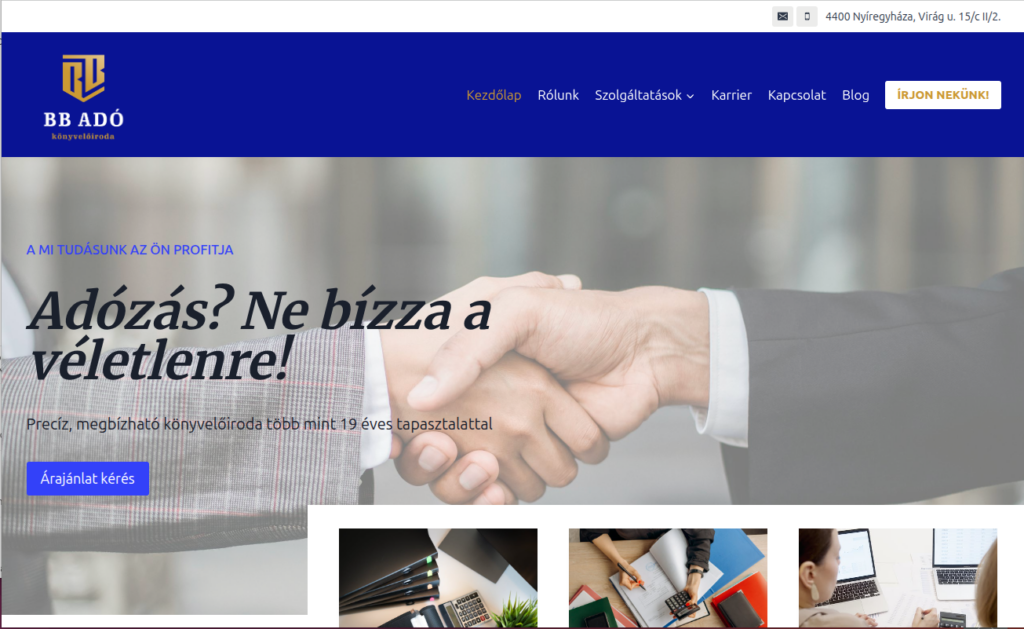
Task: Expand the Szolgáltatások dropdown chevron
Action: coord(690,96)
